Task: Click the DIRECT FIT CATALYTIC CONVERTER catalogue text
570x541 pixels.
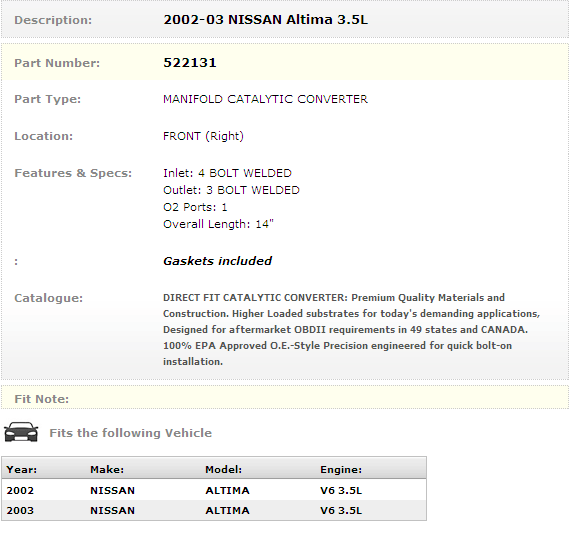Action: point(352,329)
